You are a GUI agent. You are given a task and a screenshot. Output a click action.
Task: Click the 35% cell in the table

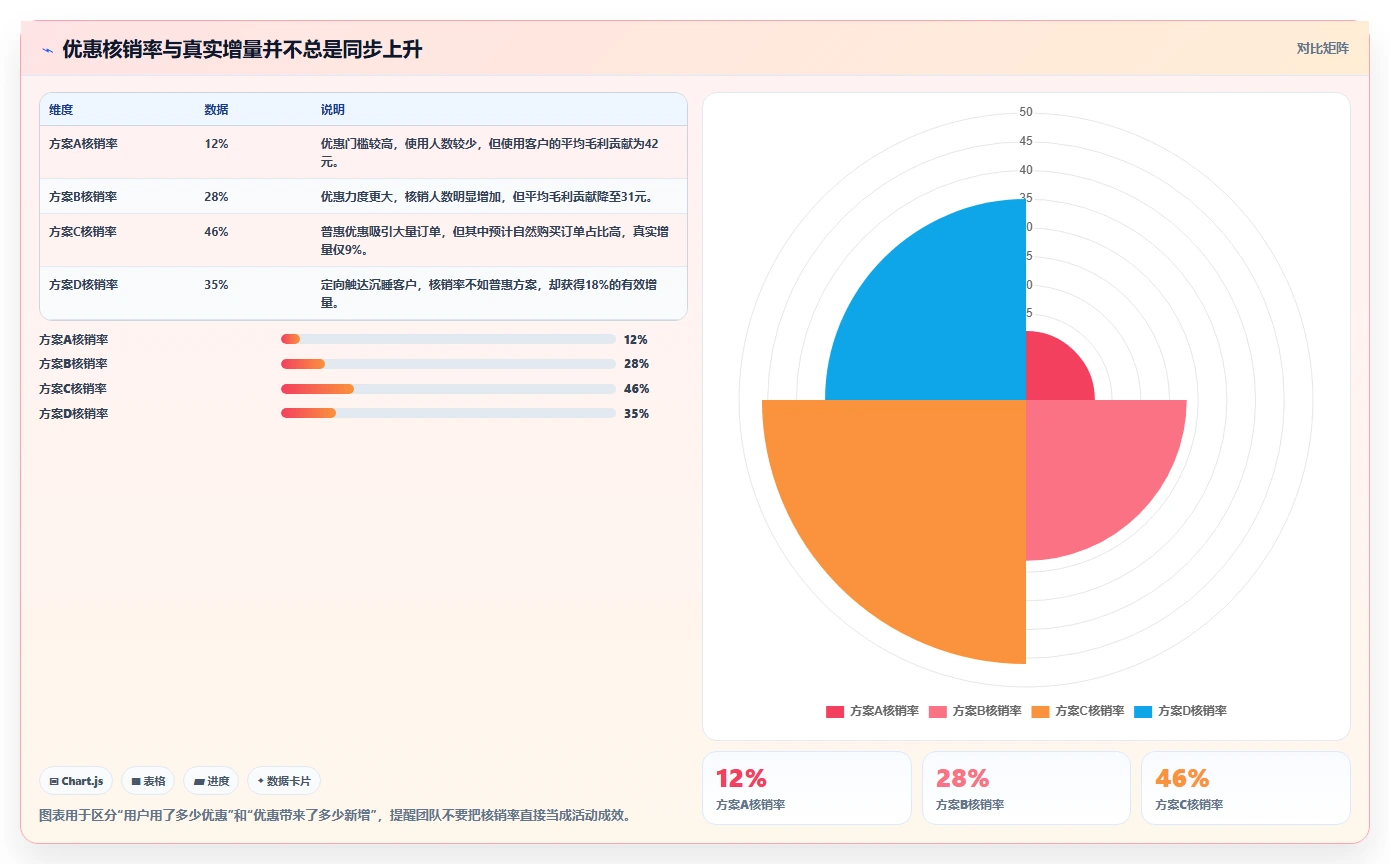point(216,285)
